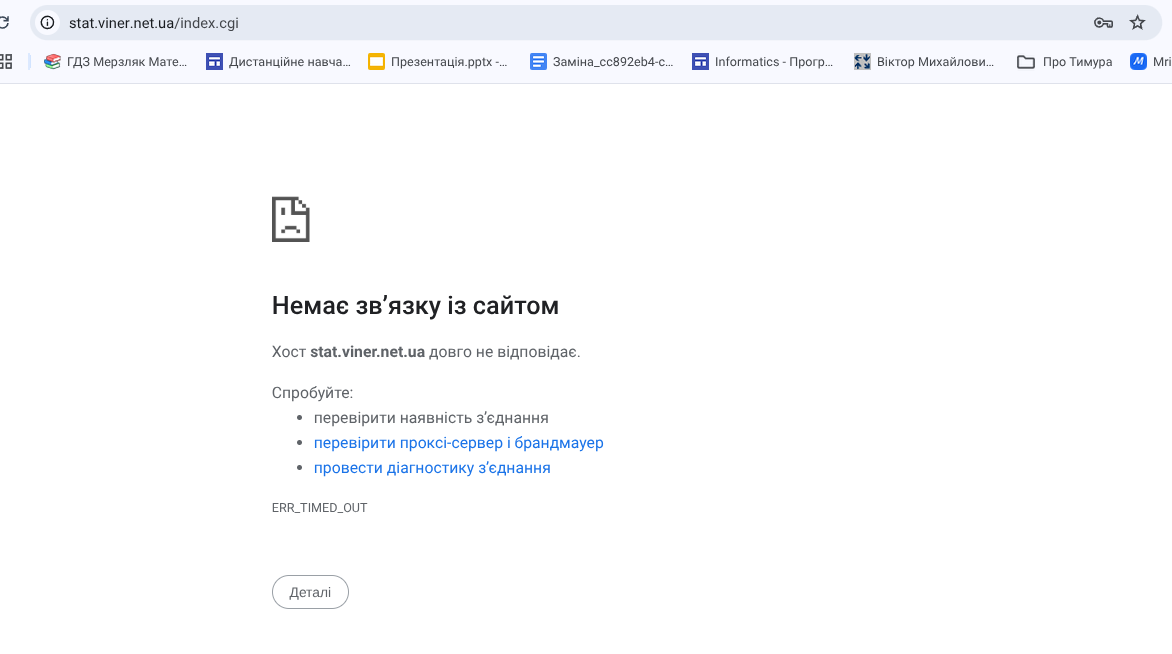Open the Презентація.pptx bookmark
Viewport: 1172px width, 654px height.
click(x=437, y=62)
